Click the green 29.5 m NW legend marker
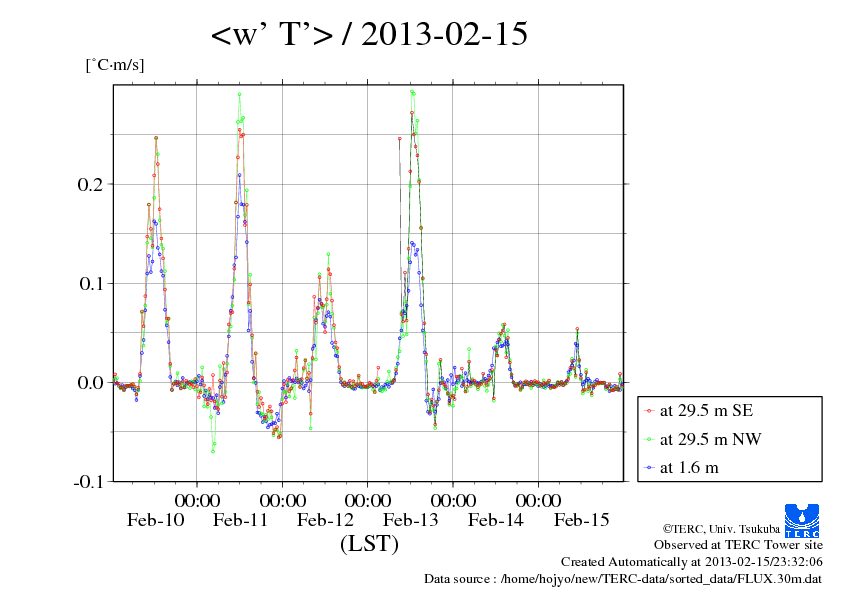 click(650, 439)
